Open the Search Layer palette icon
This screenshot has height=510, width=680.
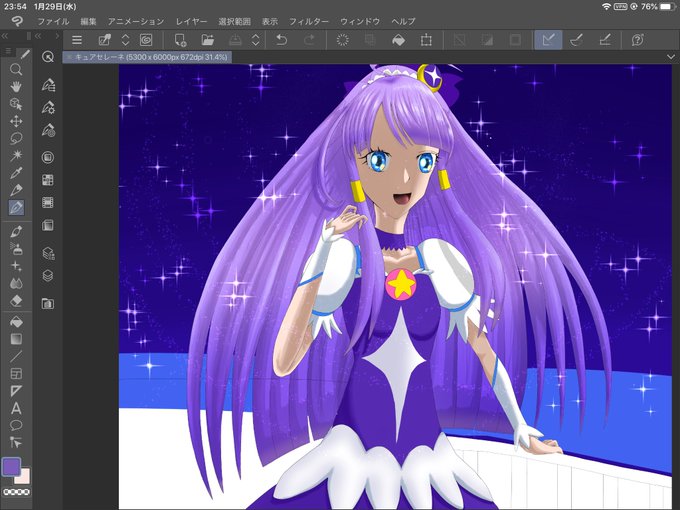48,253
